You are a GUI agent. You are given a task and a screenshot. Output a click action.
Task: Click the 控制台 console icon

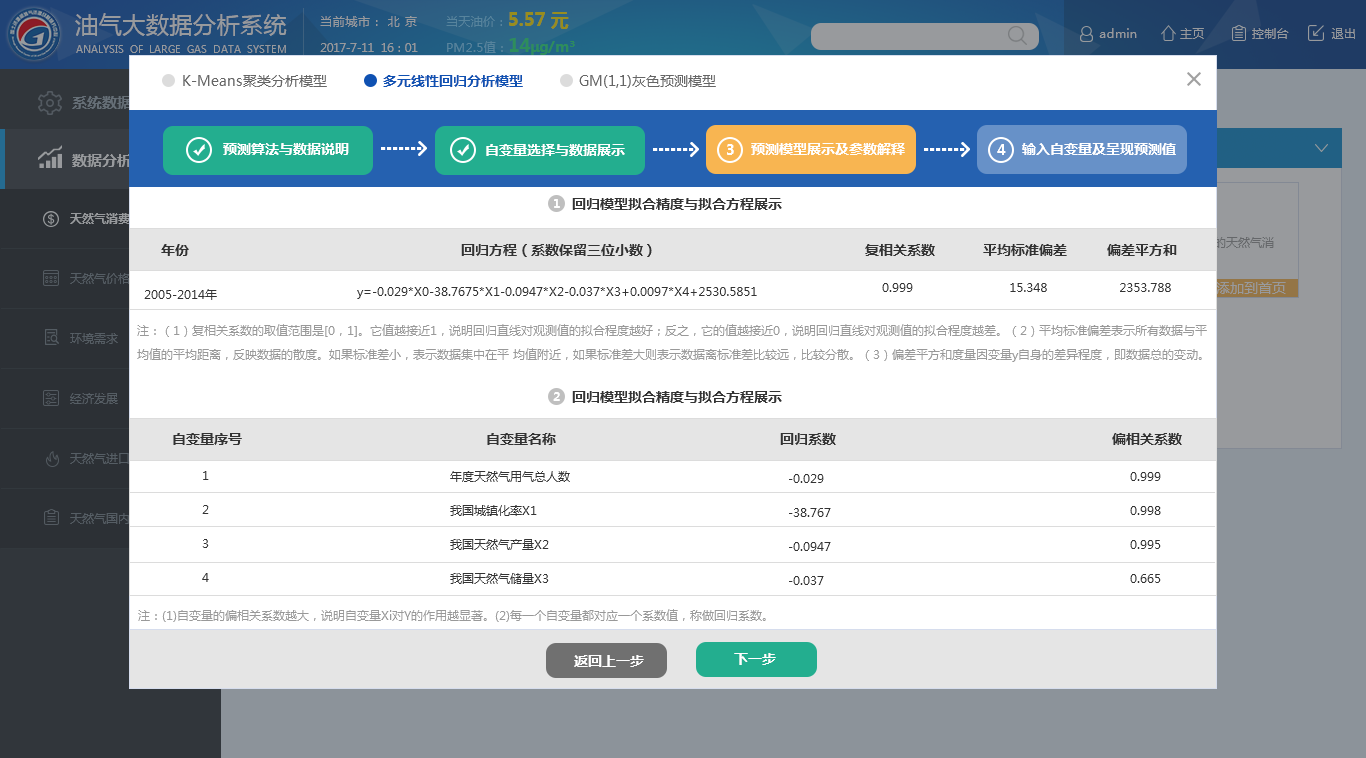click(1239, 33)
